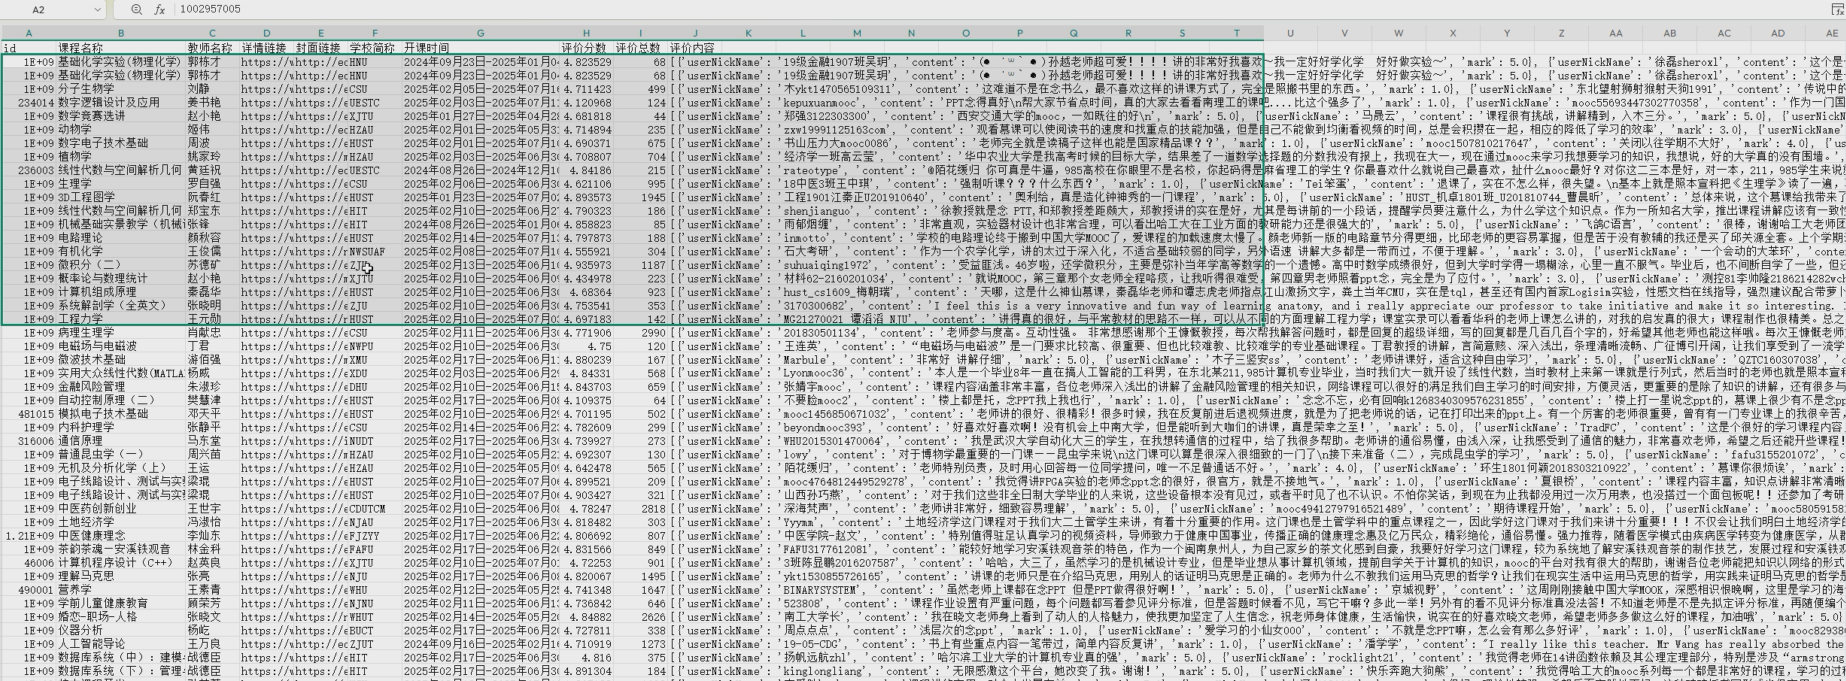Select the cell '系统解剖学（全英文）'
The height and width of the screenshot is (681, 1846).
click(121, 306)
